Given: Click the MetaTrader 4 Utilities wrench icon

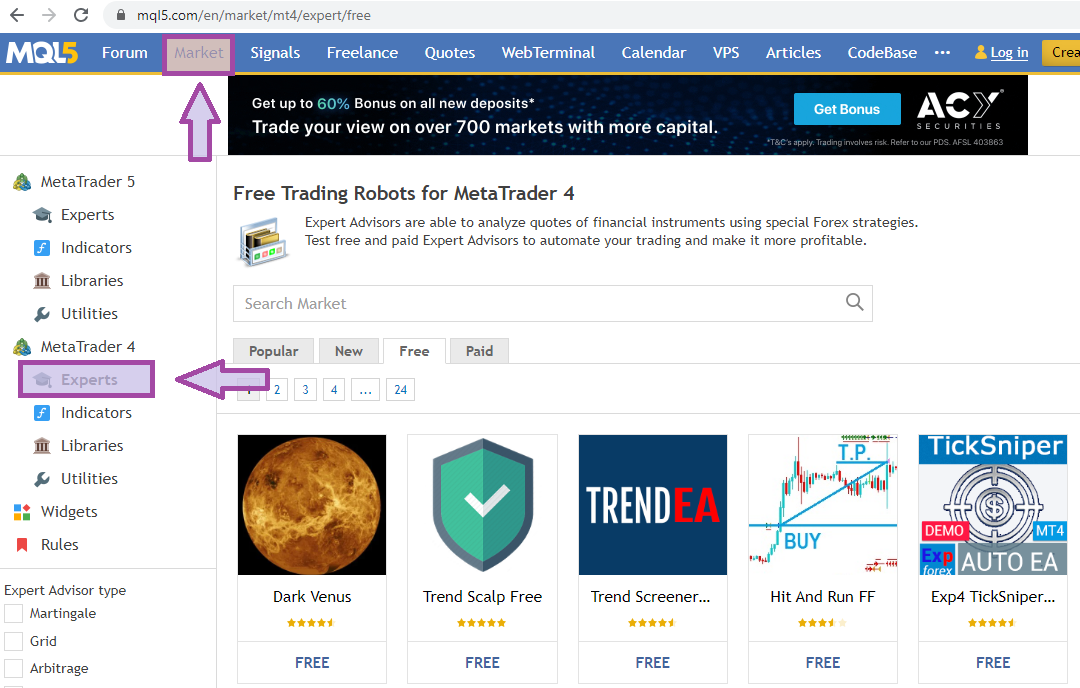Looking at the screenshot, I should (42, 479).
